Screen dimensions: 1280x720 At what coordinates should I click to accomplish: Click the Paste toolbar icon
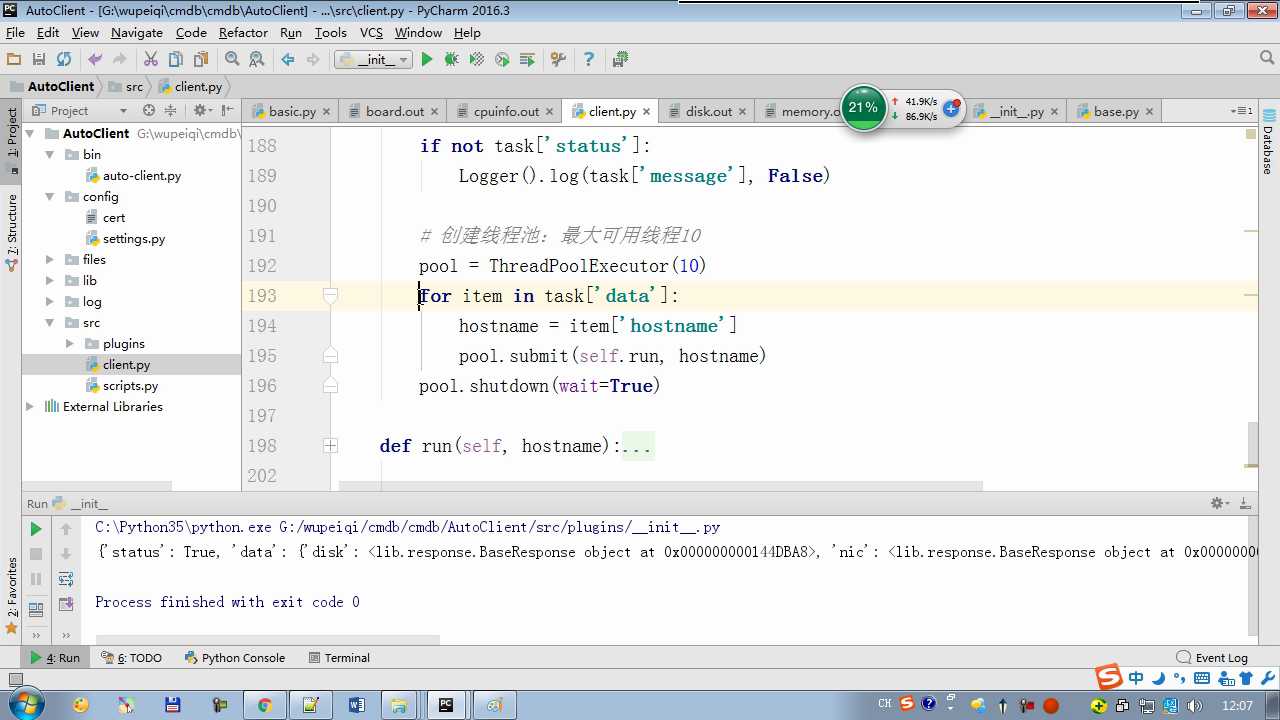pos(201,60)
